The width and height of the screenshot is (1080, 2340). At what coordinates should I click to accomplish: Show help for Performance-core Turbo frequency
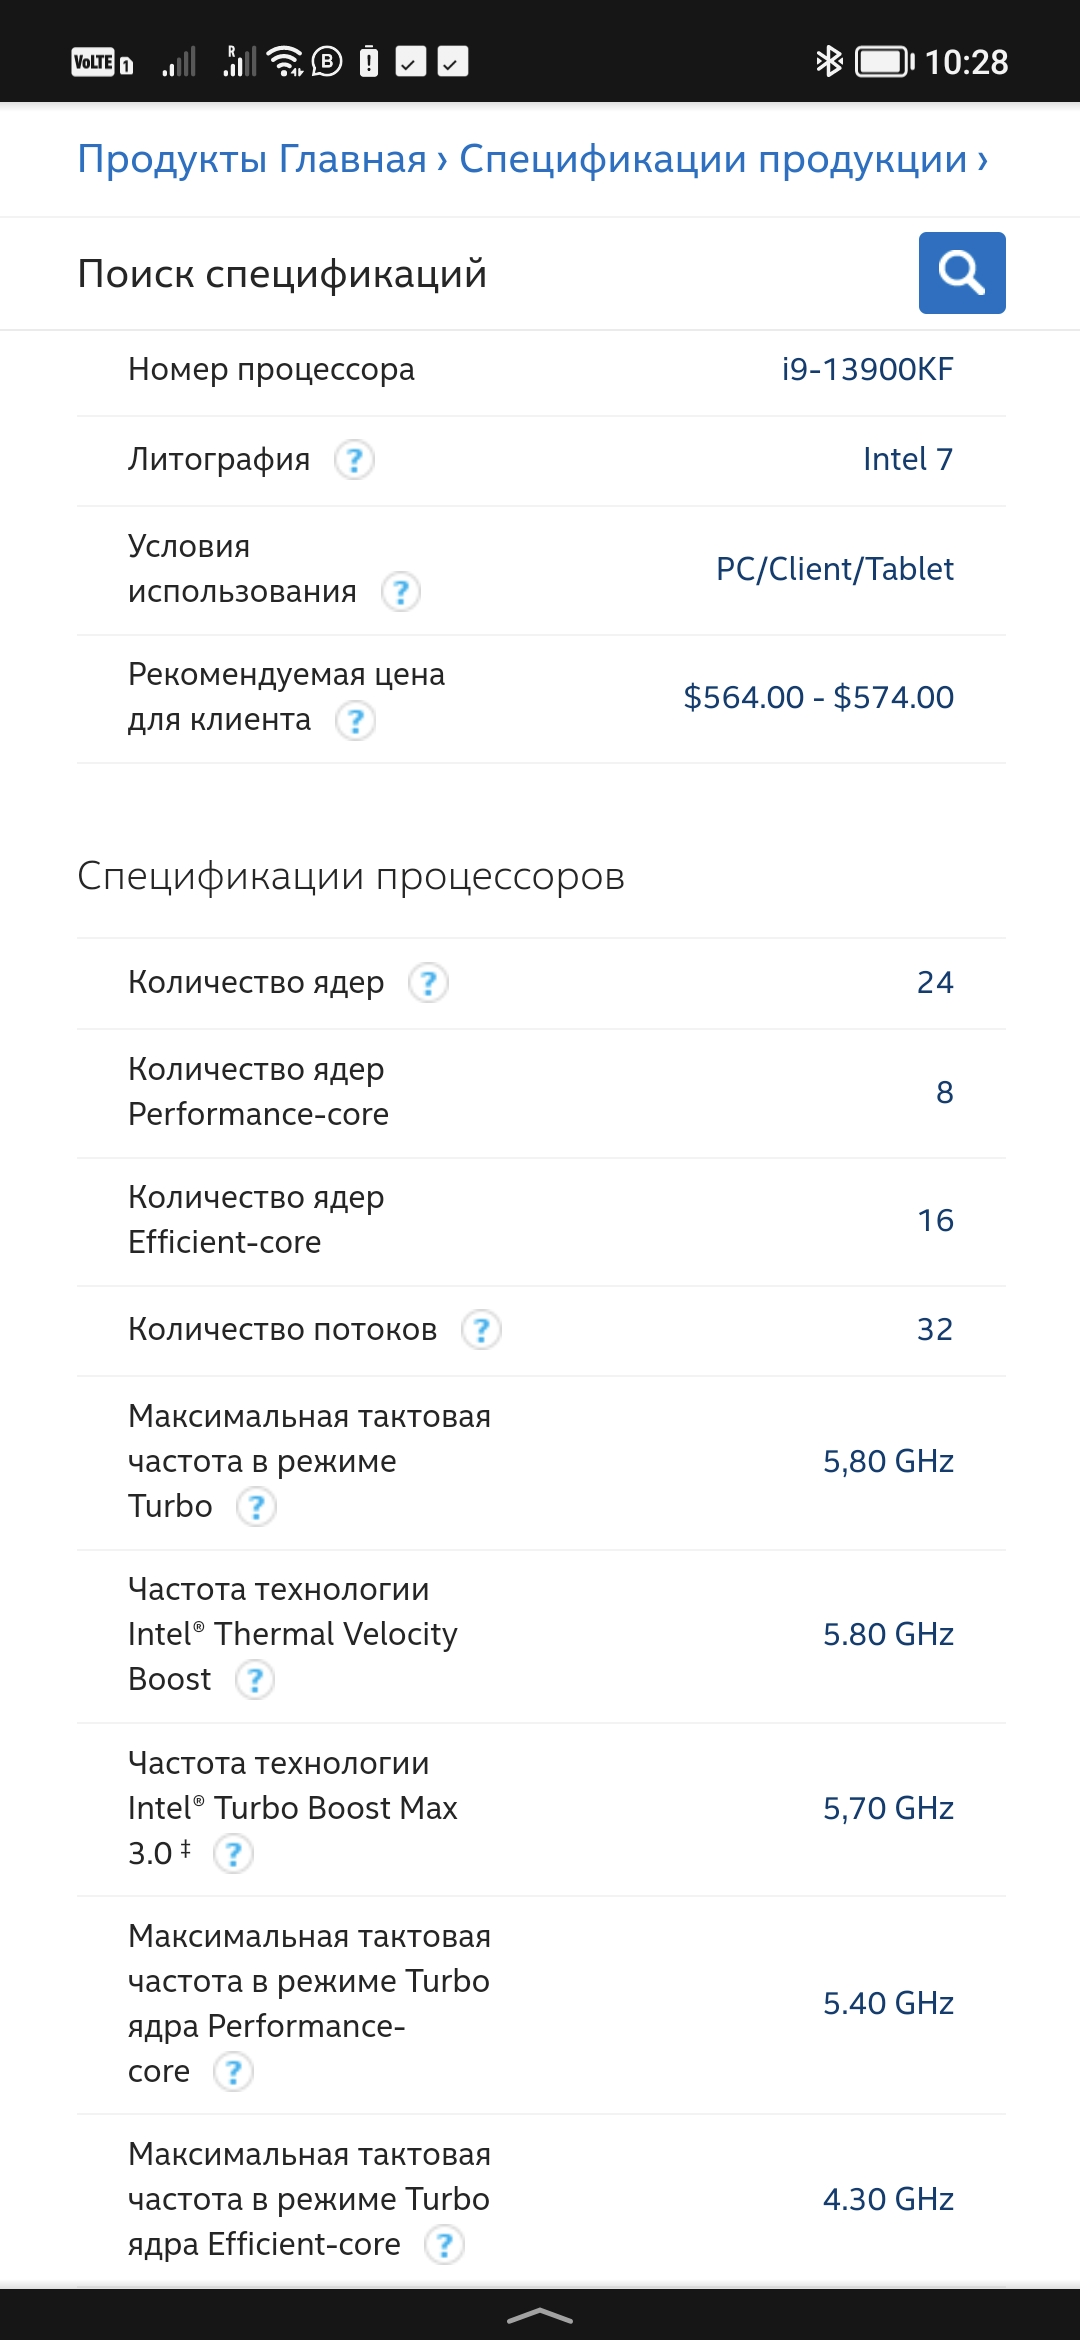[x=234, y=2072]
